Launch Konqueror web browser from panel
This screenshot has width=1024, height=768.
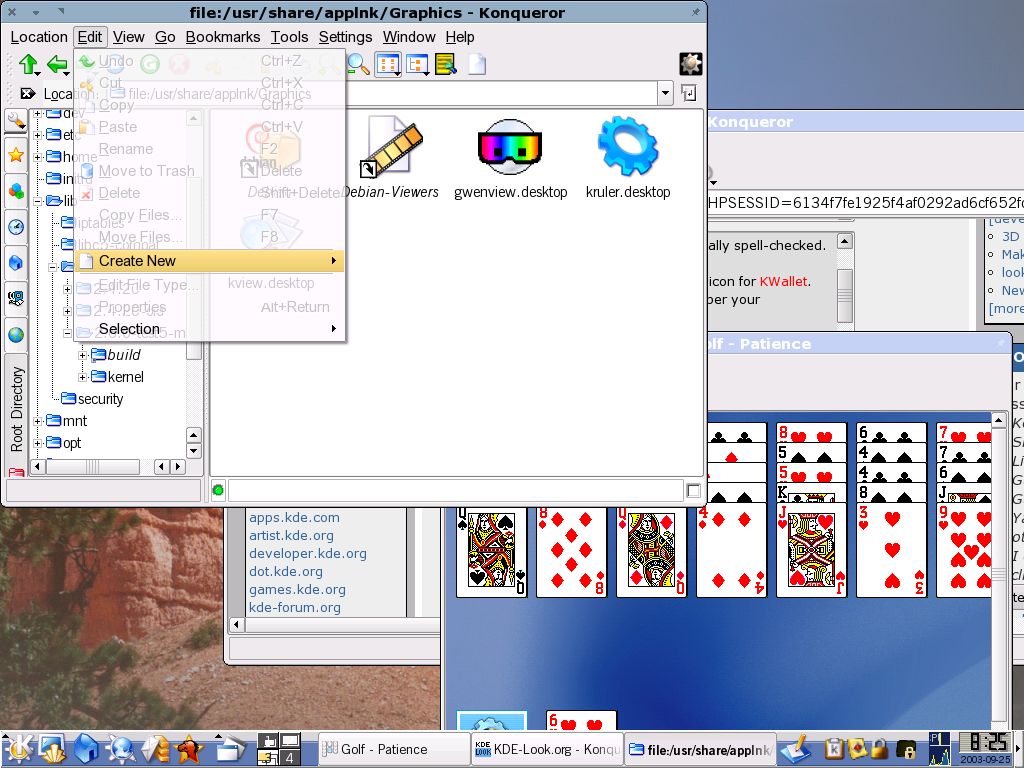tap(120, 748)
